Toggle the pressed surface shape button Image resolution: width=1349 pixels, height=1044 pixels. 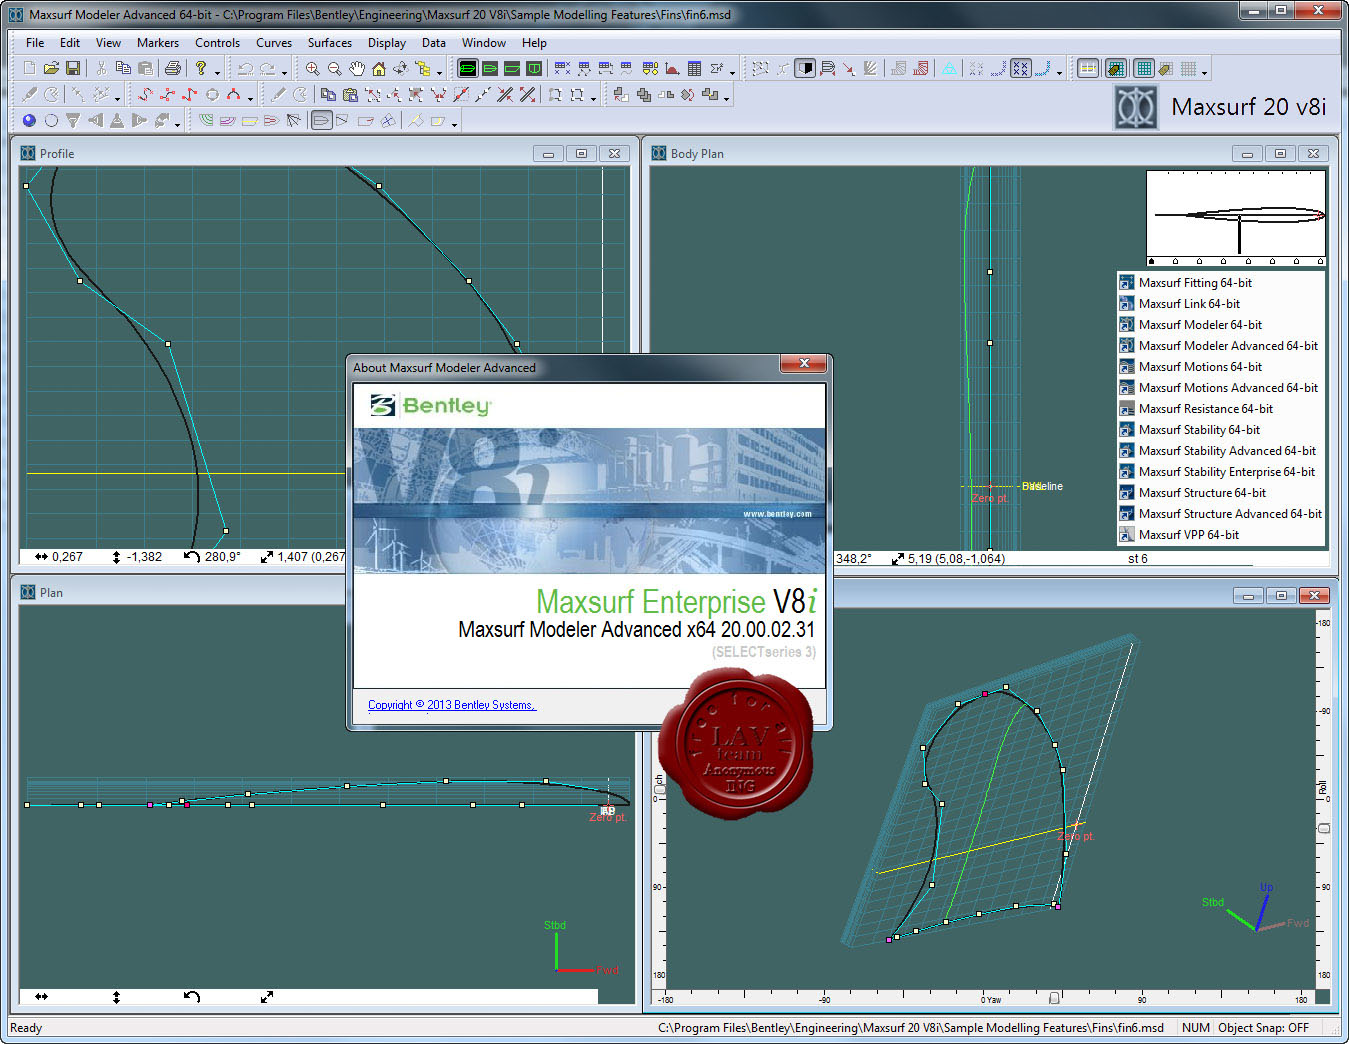[x=322, y=121]
